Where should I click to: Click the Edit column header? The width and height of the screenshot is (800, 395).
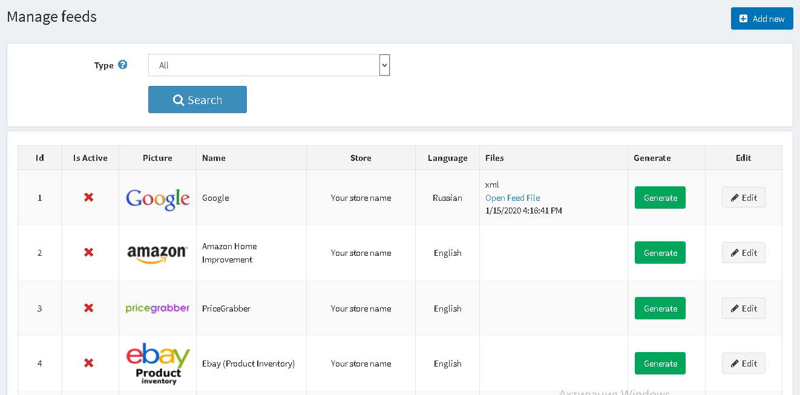pyautogui.click(x=743, y=158)
